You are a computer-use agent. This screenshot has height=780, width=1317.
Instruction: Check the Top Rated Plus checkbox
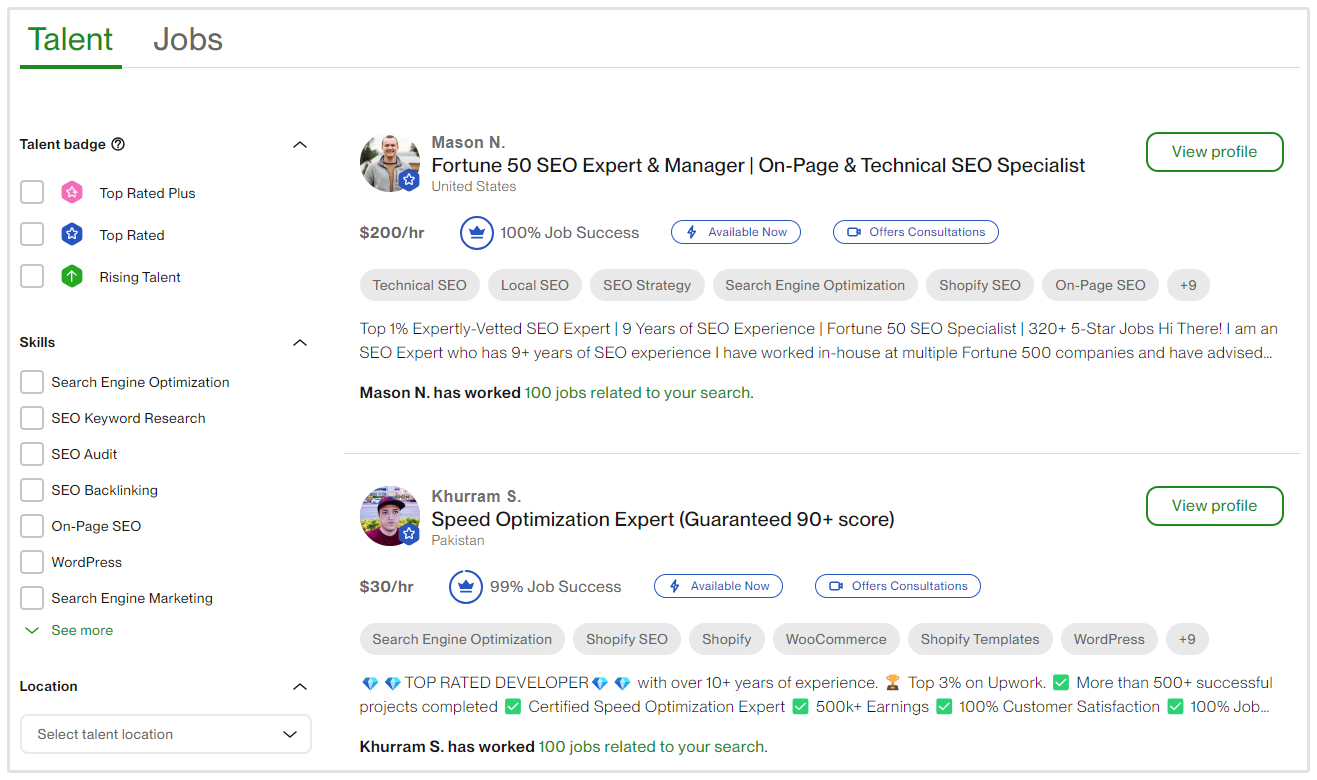(32, 193)
